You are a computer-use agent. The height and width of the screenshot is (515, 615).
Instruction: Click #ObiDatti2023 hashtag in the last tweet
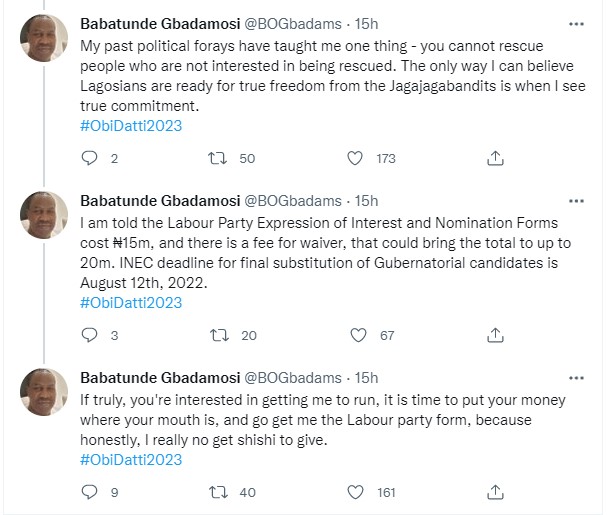130,460
